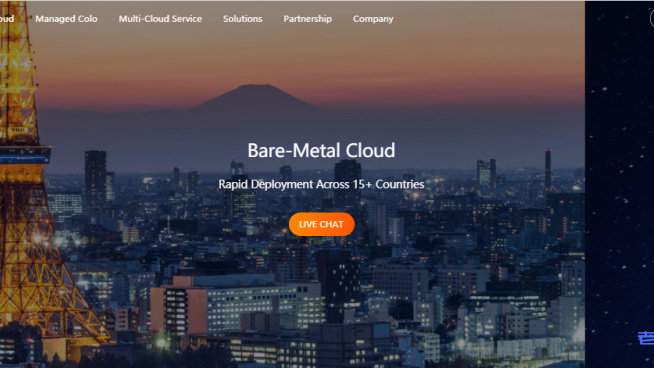Open the Partnership menu
This screenshot has height=368, width=654.
[x=308, y=19]
